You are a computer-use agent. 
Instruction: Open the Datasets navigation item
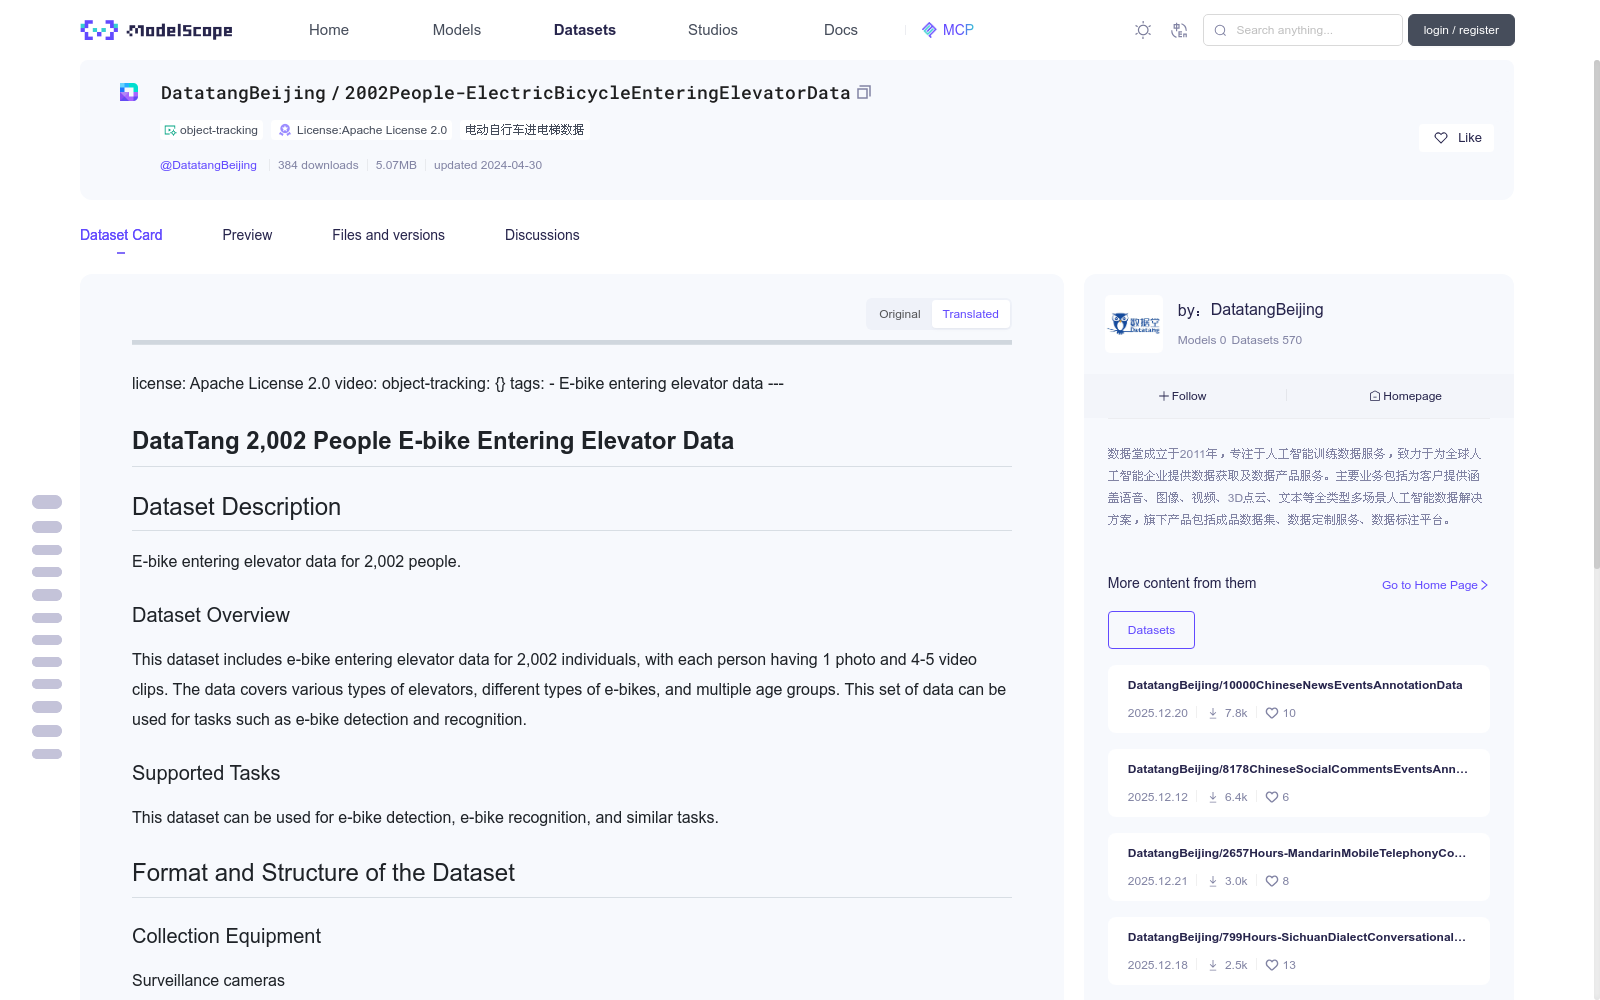(585, 30)
